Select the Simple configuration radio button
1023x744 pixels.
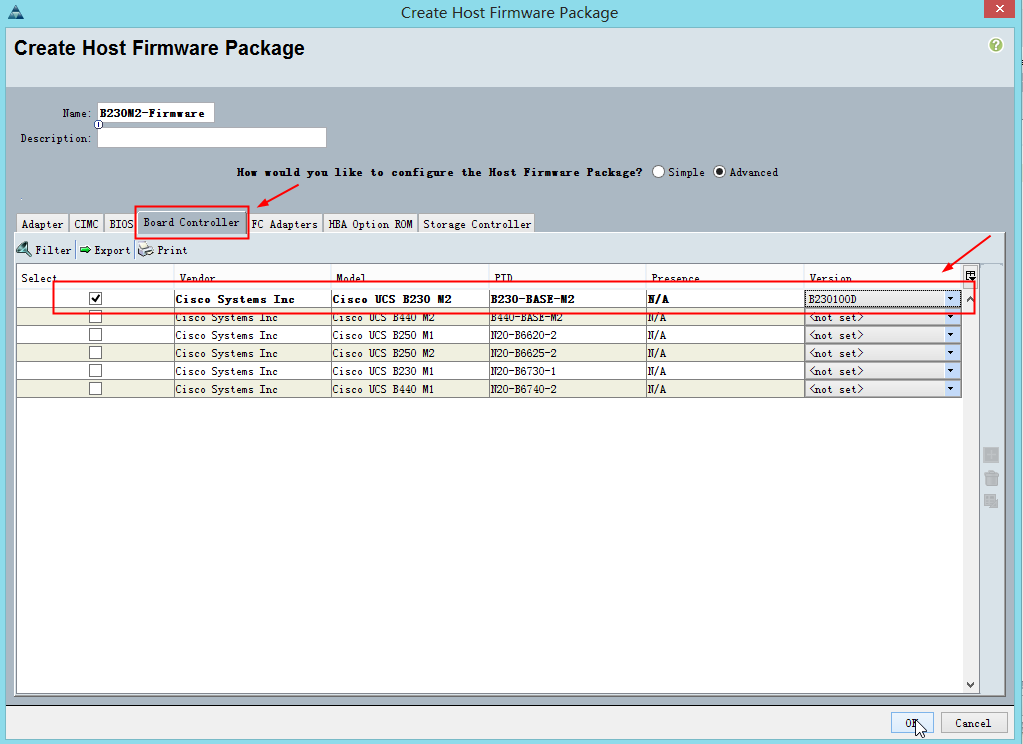point(658,172)
